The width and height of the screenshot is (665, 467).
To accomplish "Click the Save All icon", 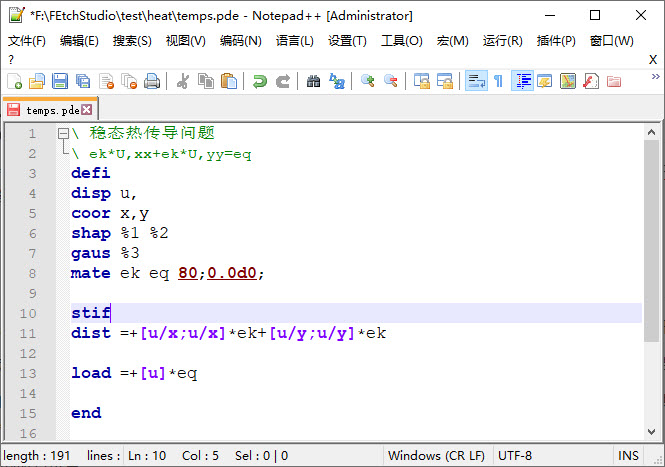I will click(x=83, y=81).
